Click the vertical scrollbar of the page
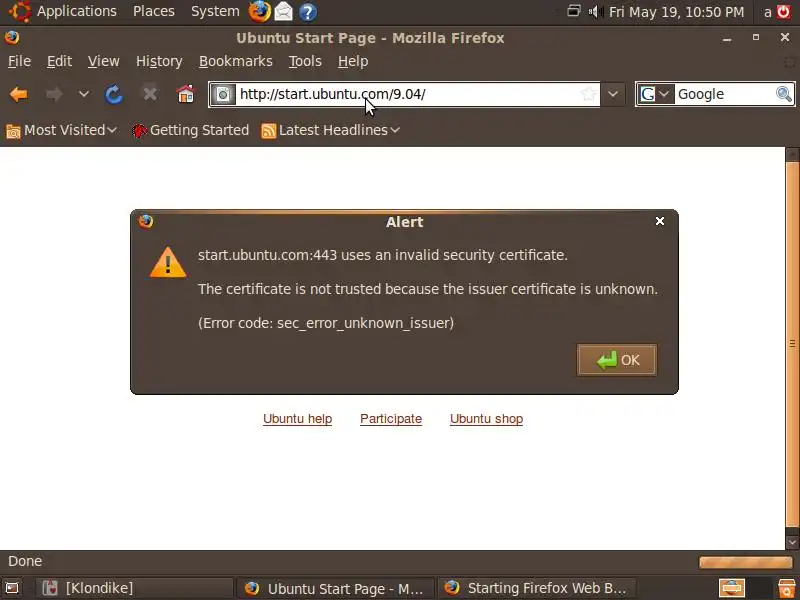Image resolution: width=800 pixels, height=600 pixels. [x=792, y=343]
